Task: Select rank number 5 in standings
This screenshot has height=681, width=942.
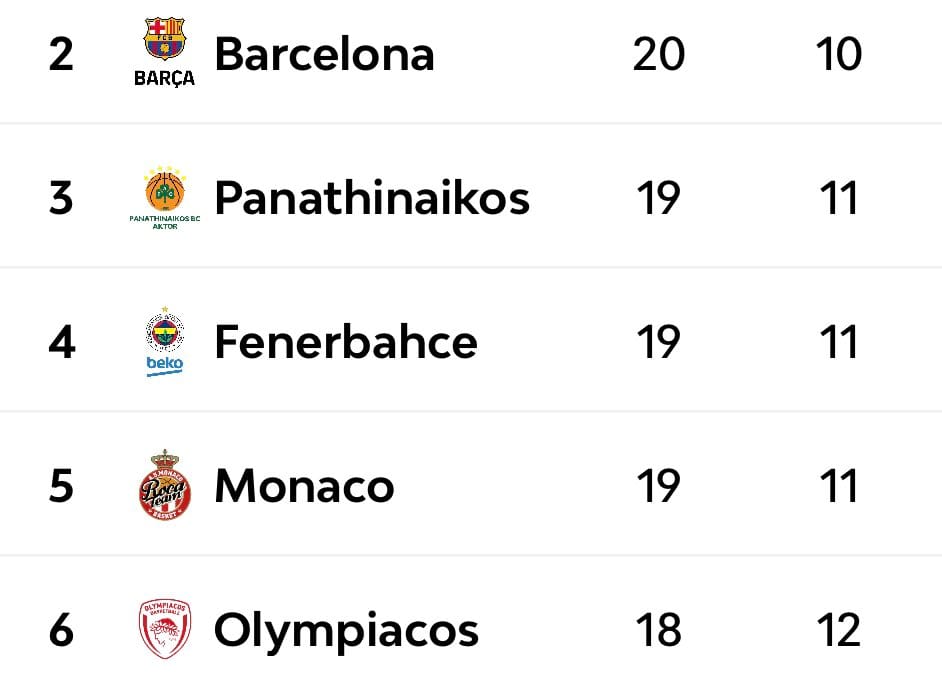Action: click(x=61, y=485)
